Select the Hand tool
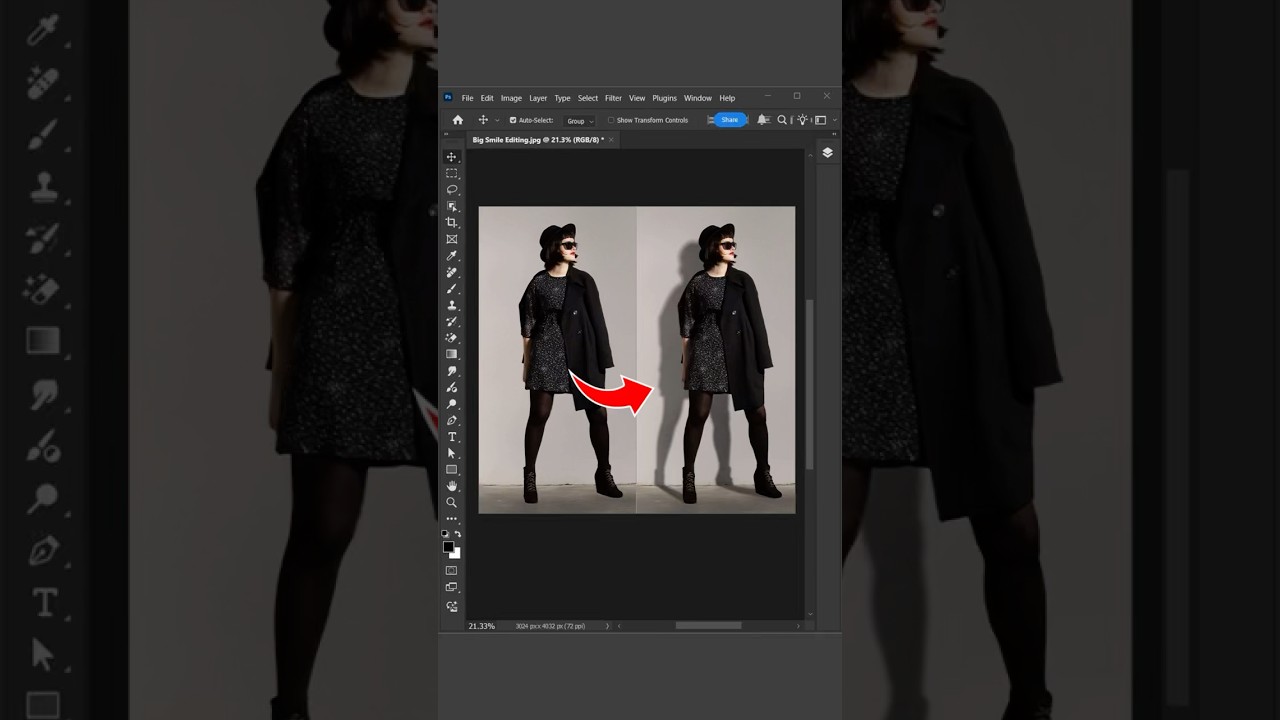The height and width of the screenshot is (720, 1280). 451,486
